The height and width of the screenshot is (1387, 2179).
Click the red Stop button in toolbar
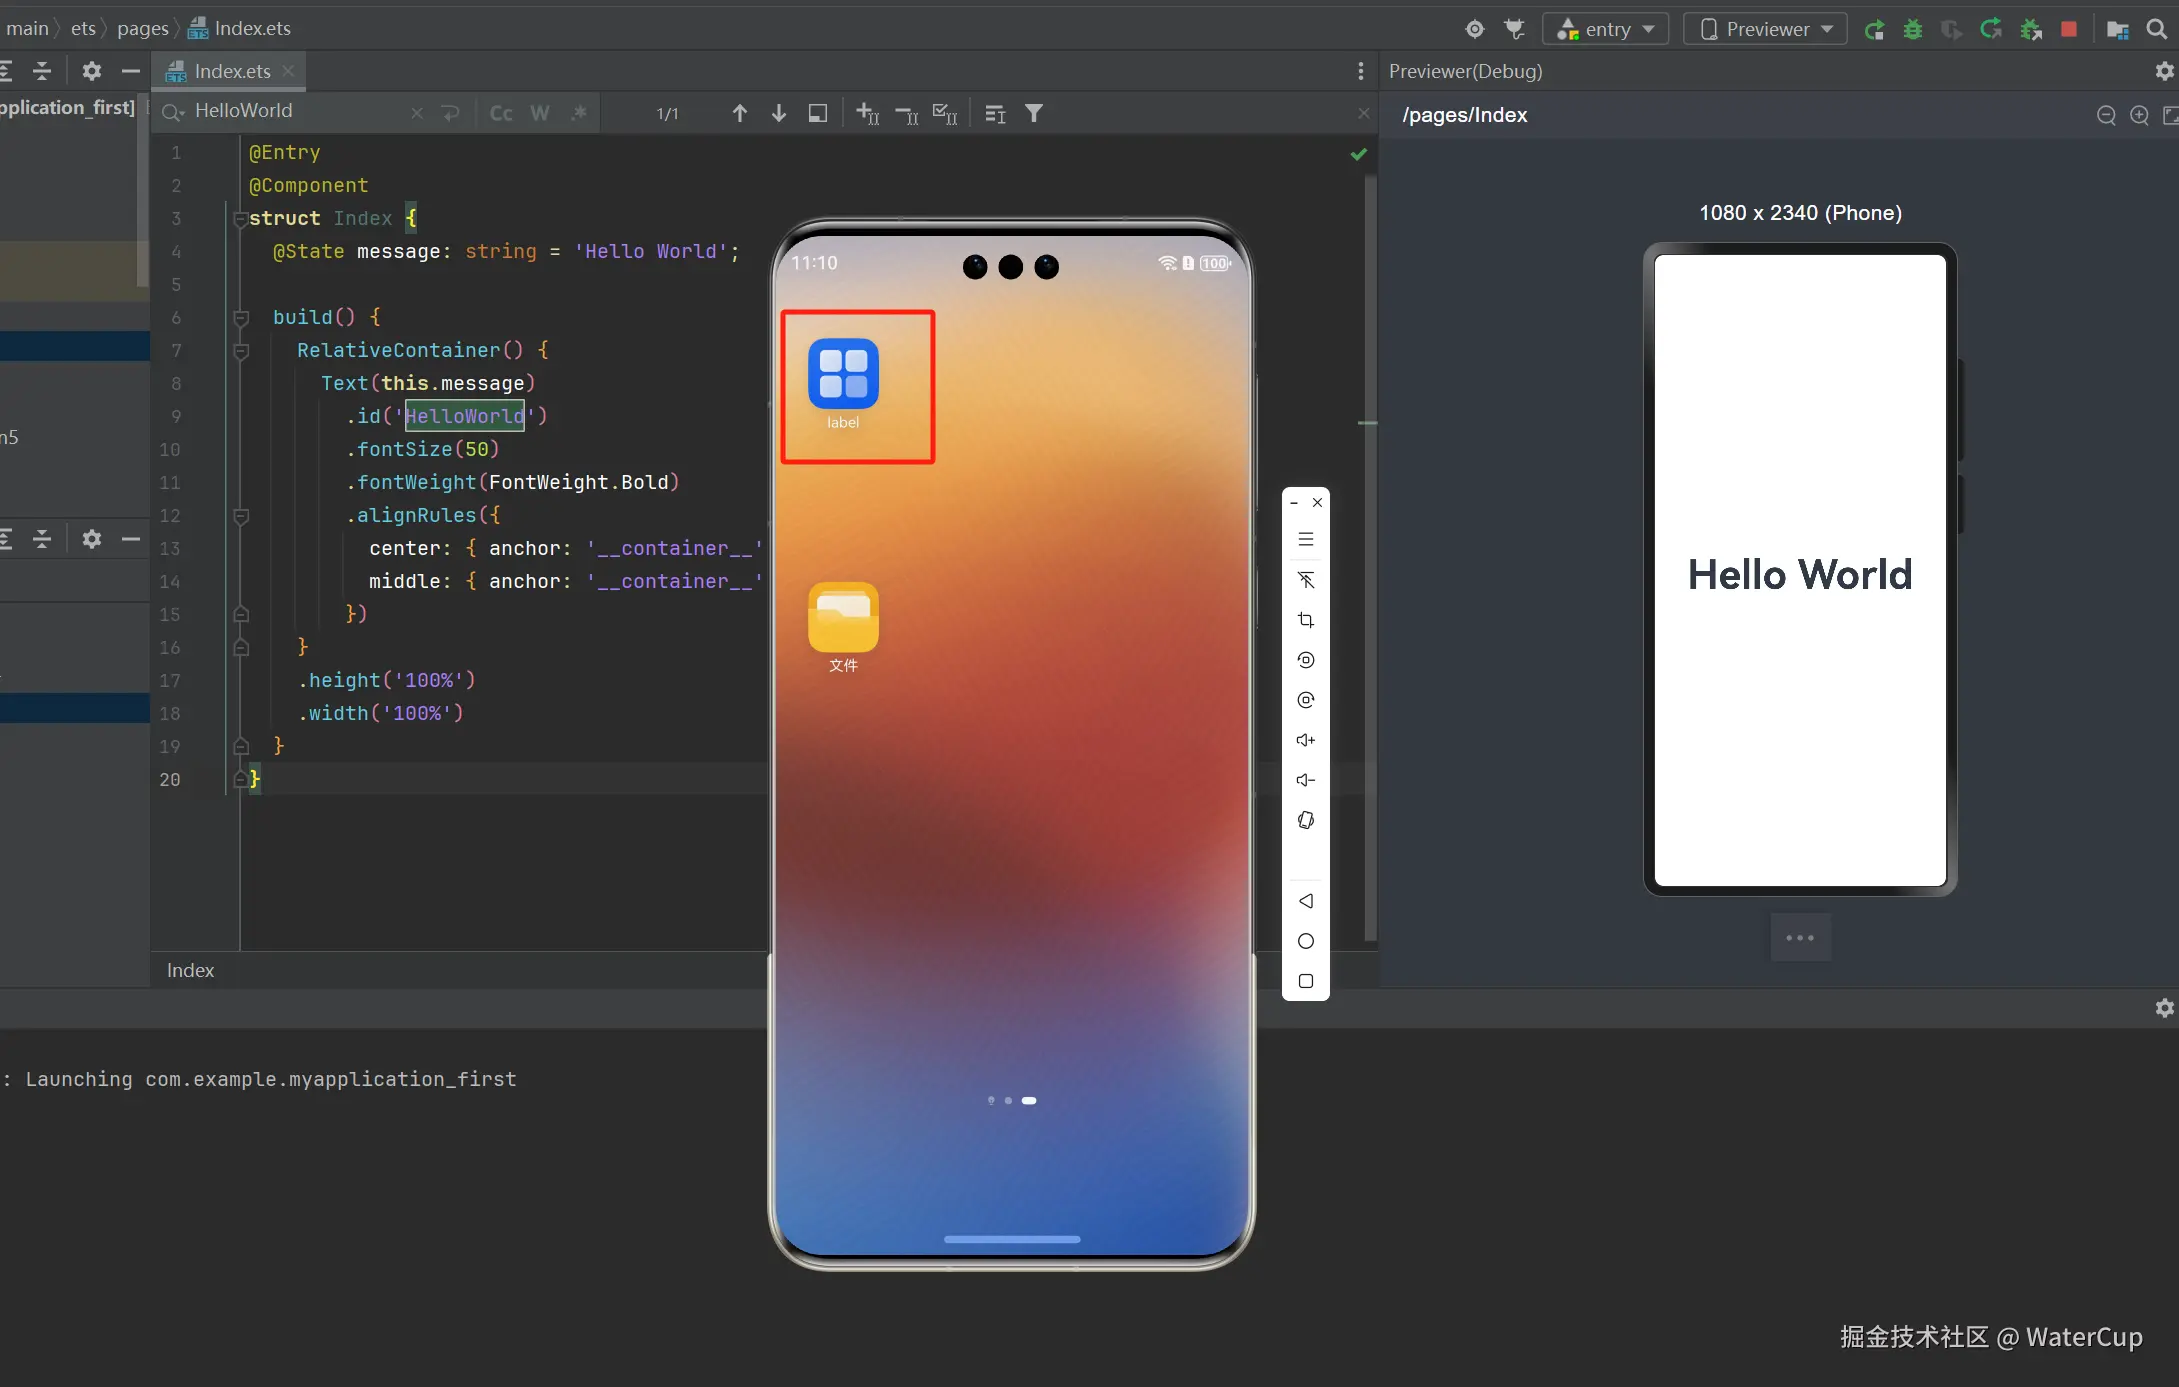pos(2069,29)
